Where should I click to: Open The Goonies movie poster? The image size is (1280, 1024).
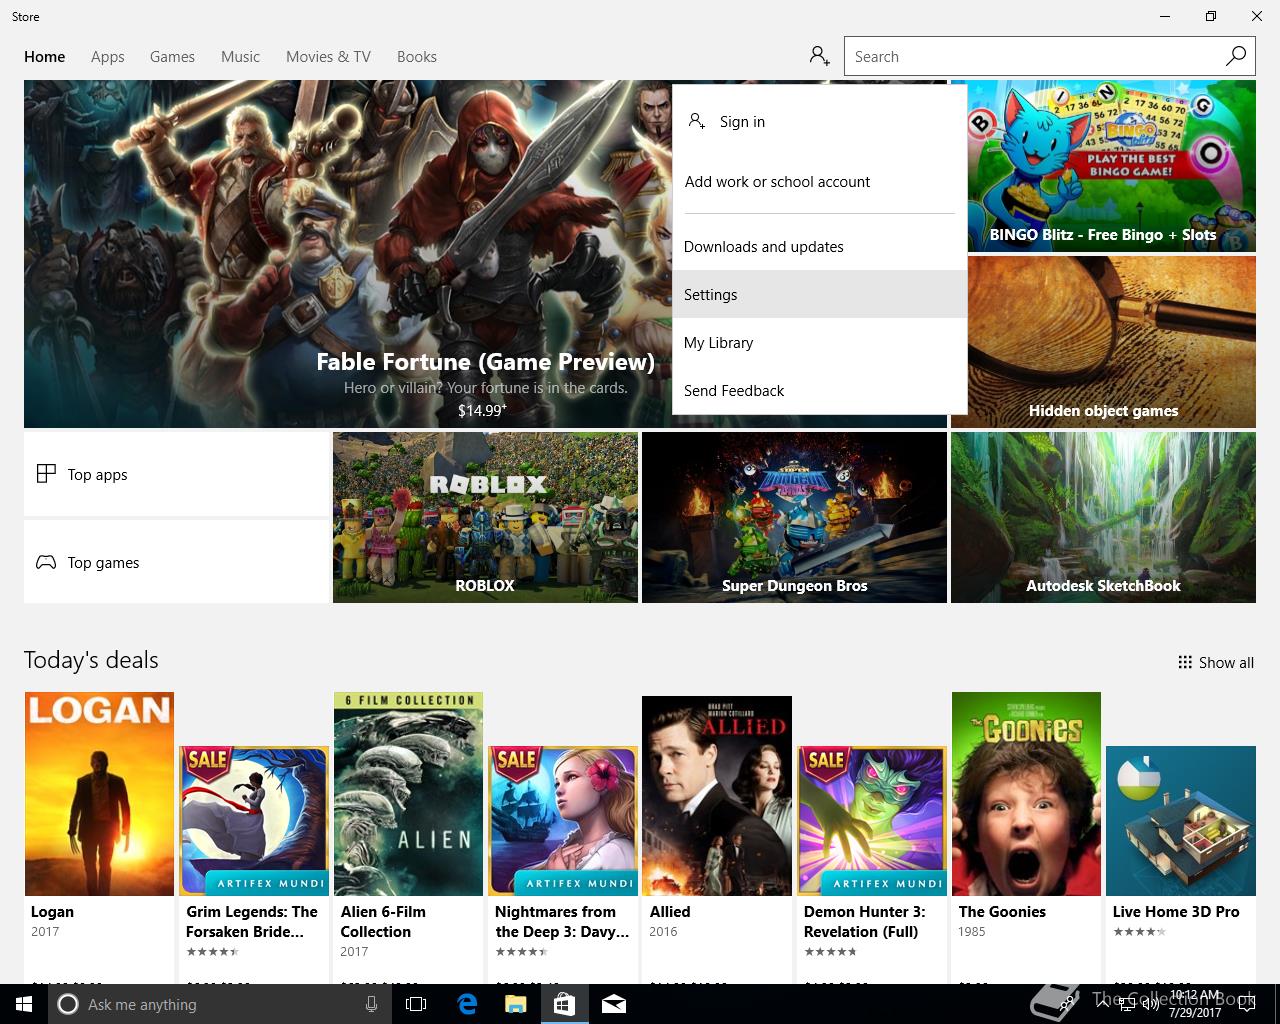[1026, 793]
